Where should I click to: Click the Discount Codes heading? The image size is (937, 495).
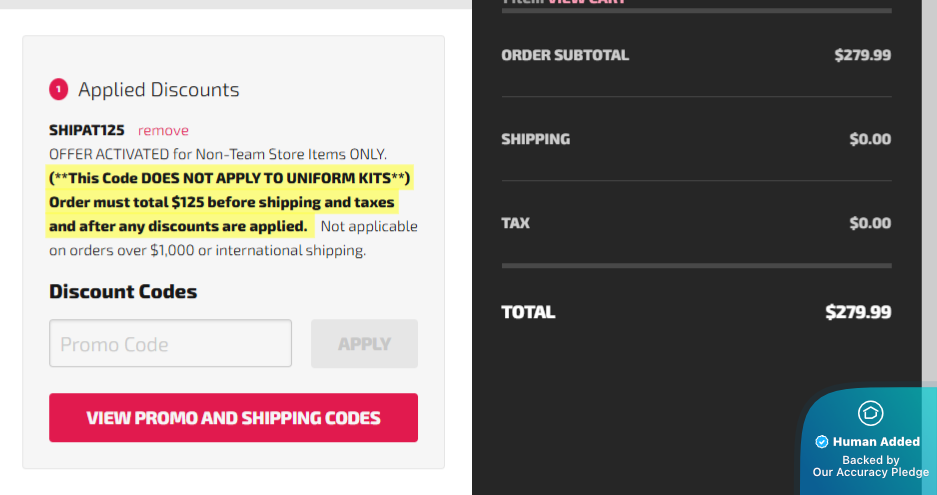(123, 292)
